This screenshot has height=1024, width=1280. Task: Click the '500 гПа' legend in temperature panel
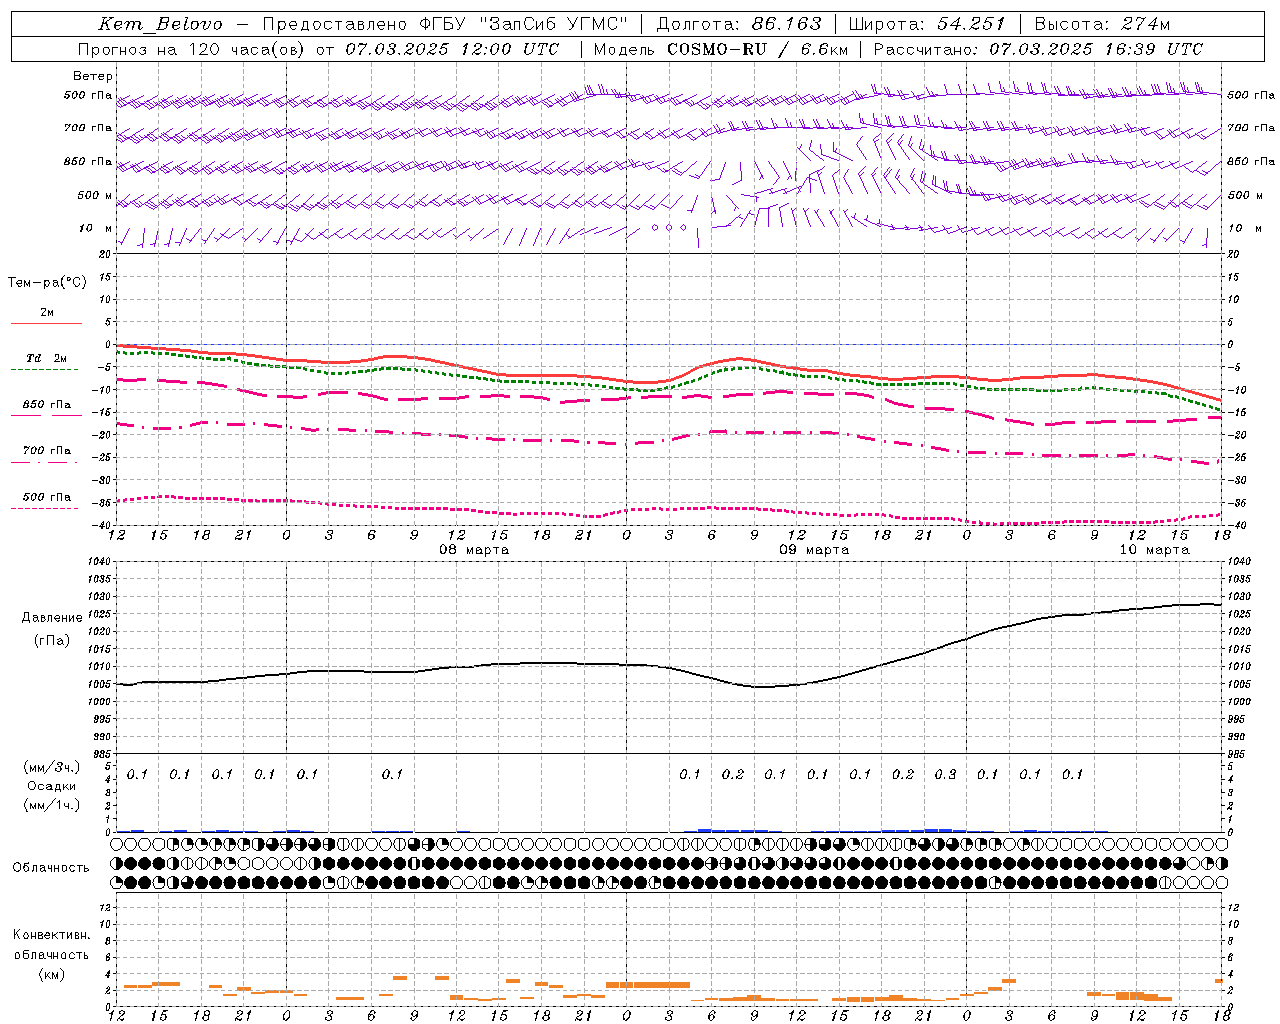tap(46, 497)
